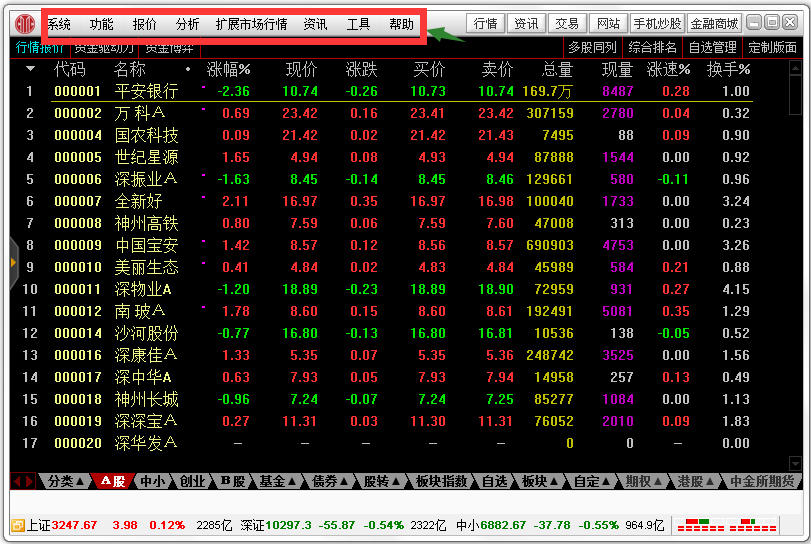Open 多股同列 view
The height and width of the screenshot is (544, 811).
pyautogui.click(x=592, y=48)
